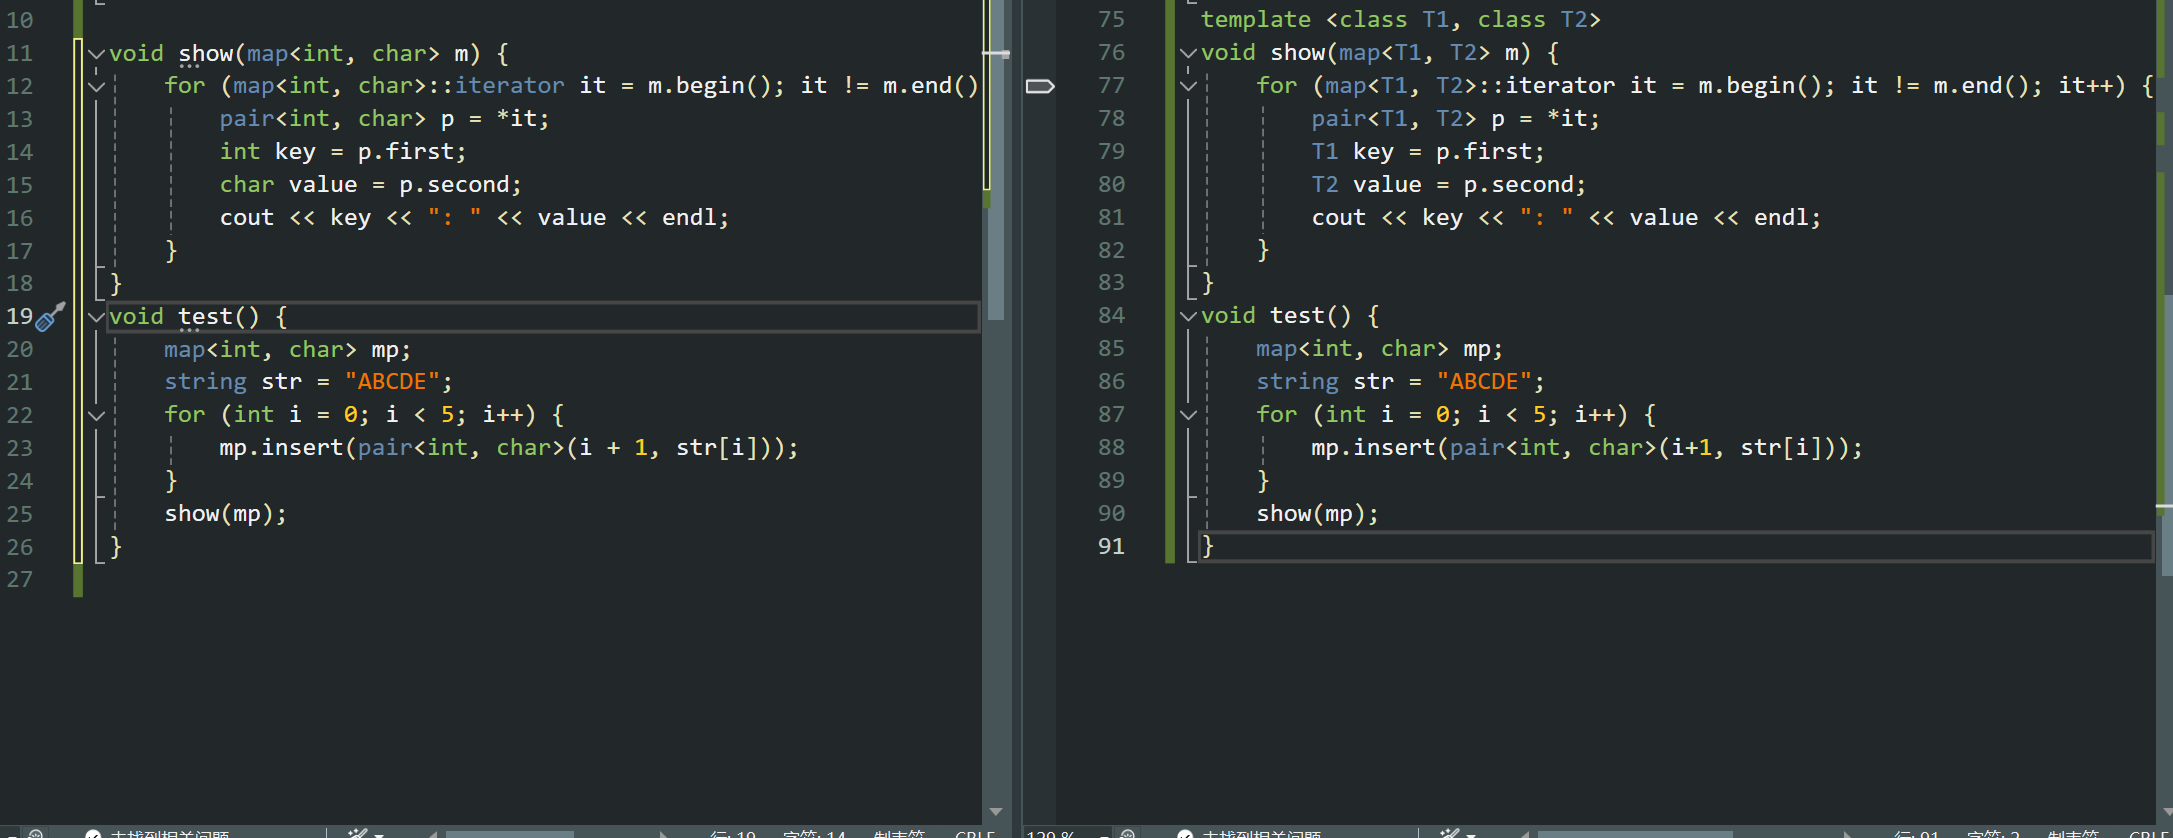Click 'map<int, char>' on line 20
2173x838 pixels.
[261, 350]
